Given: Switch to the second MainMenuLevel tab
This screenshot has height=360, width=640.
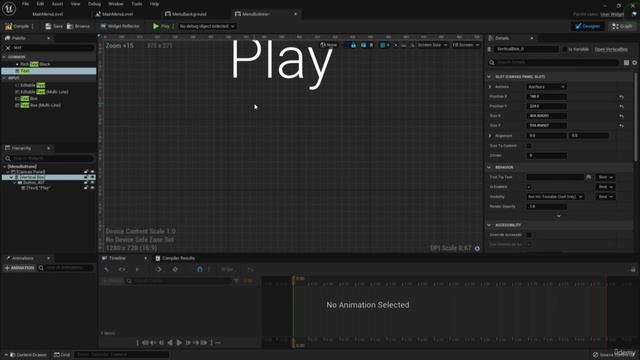Looking at the screenshot, I should click(114, 14).
